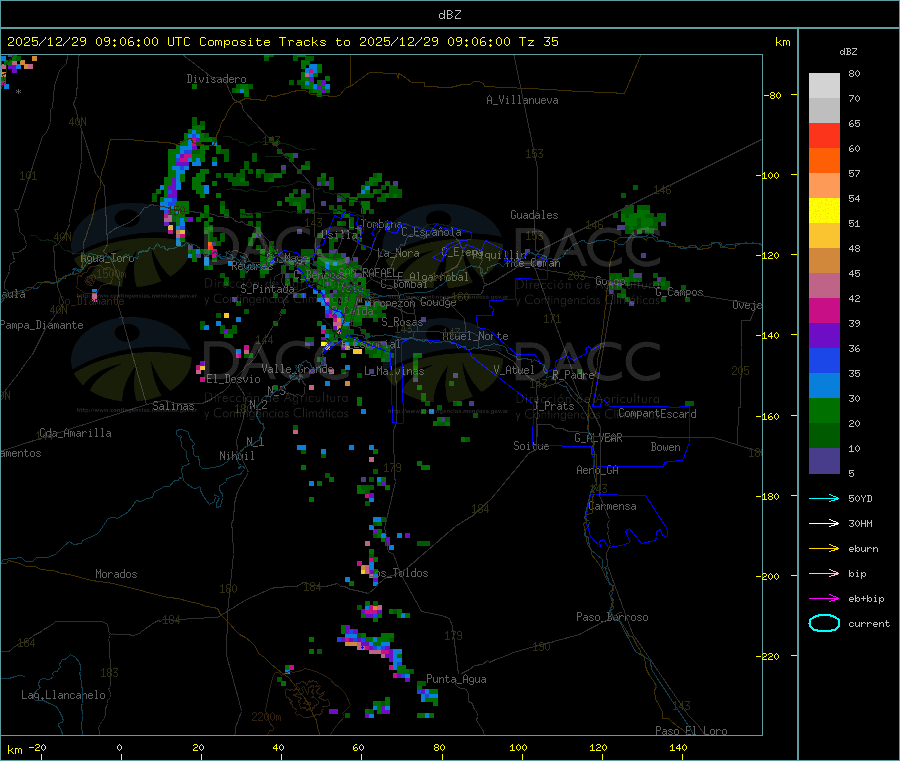Screen dimensions: 900x761
Task: Select the 'R_Padre' location label
Action: tap(573, 375)
